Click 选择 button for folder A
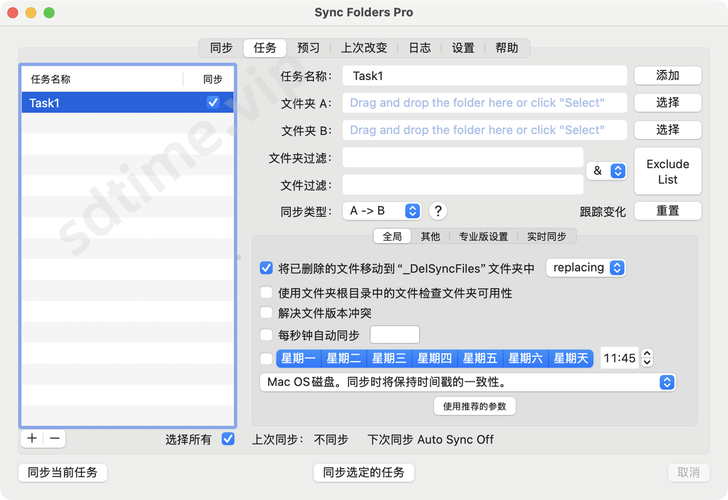Image resolution: width=728 pixels, height=500 pixels. tap(667, 102)
